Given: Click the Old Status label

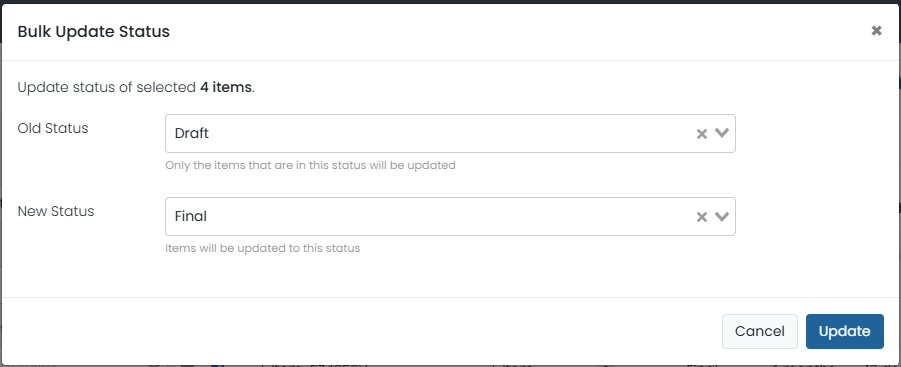Looking at the screenshot, I should tap(53, 128).
